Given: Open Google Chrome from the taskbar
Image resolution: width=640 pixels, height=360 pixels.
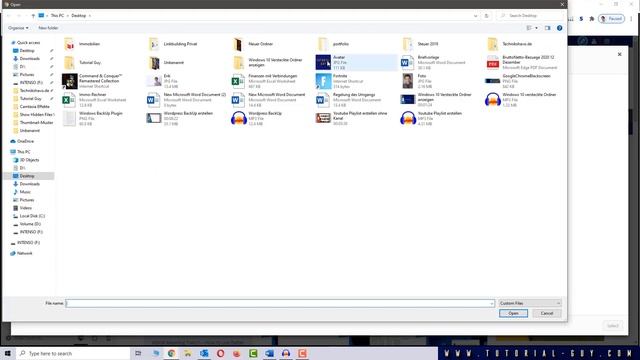Looking at the screenshot, I should pos(171,353).
